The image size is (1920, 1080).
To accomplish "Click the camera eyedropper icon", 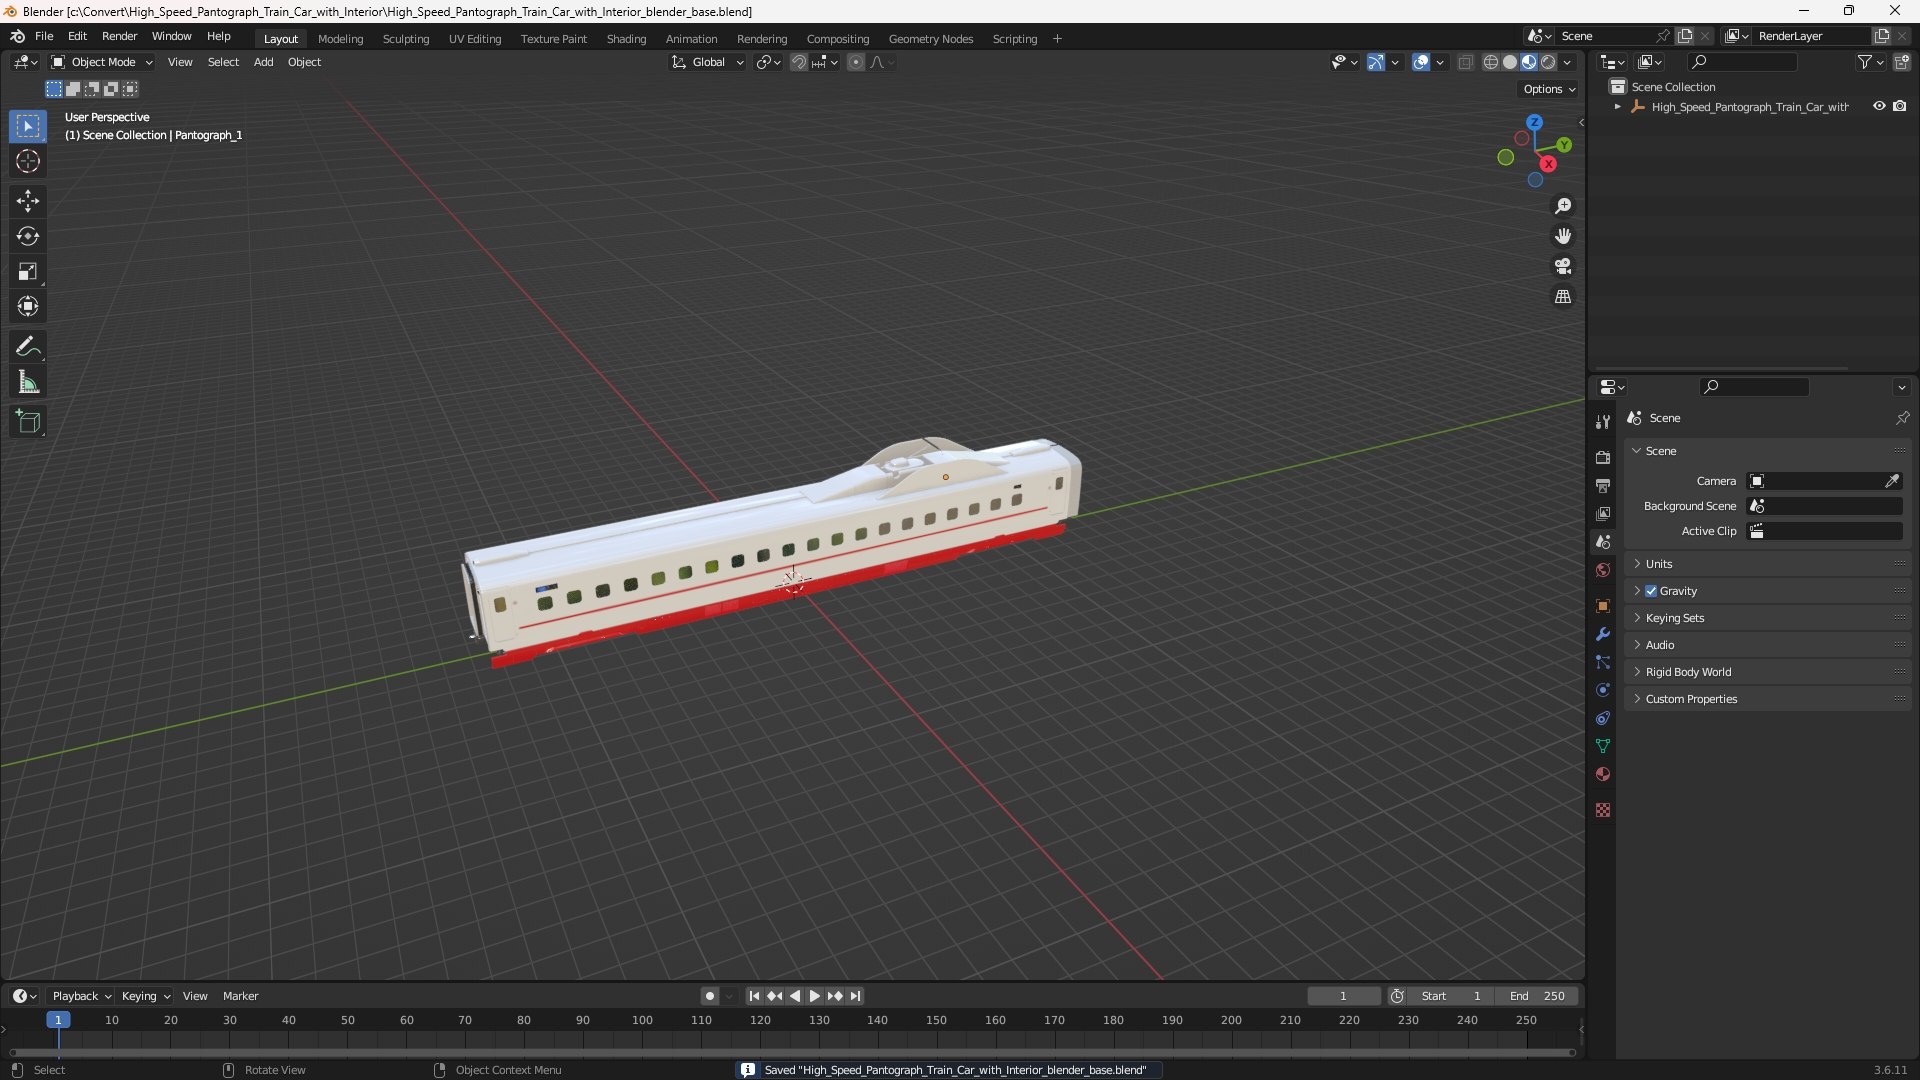I will pyautogui.click(x=1892, y=481).
